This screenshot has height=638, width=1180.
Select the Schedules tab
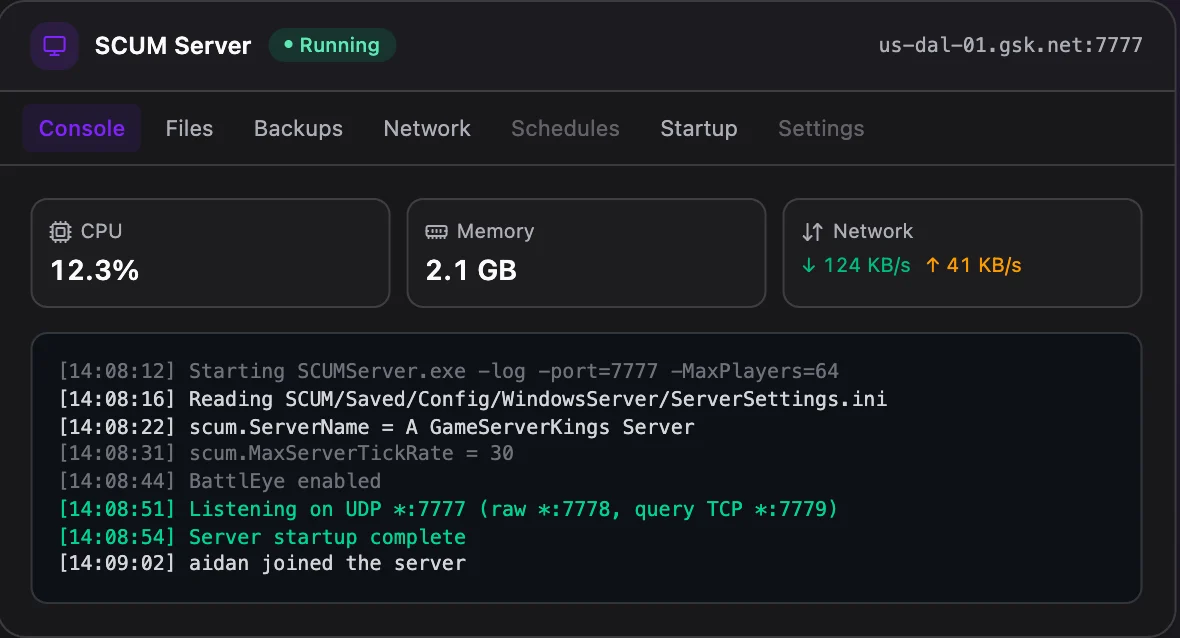(565, 129)
